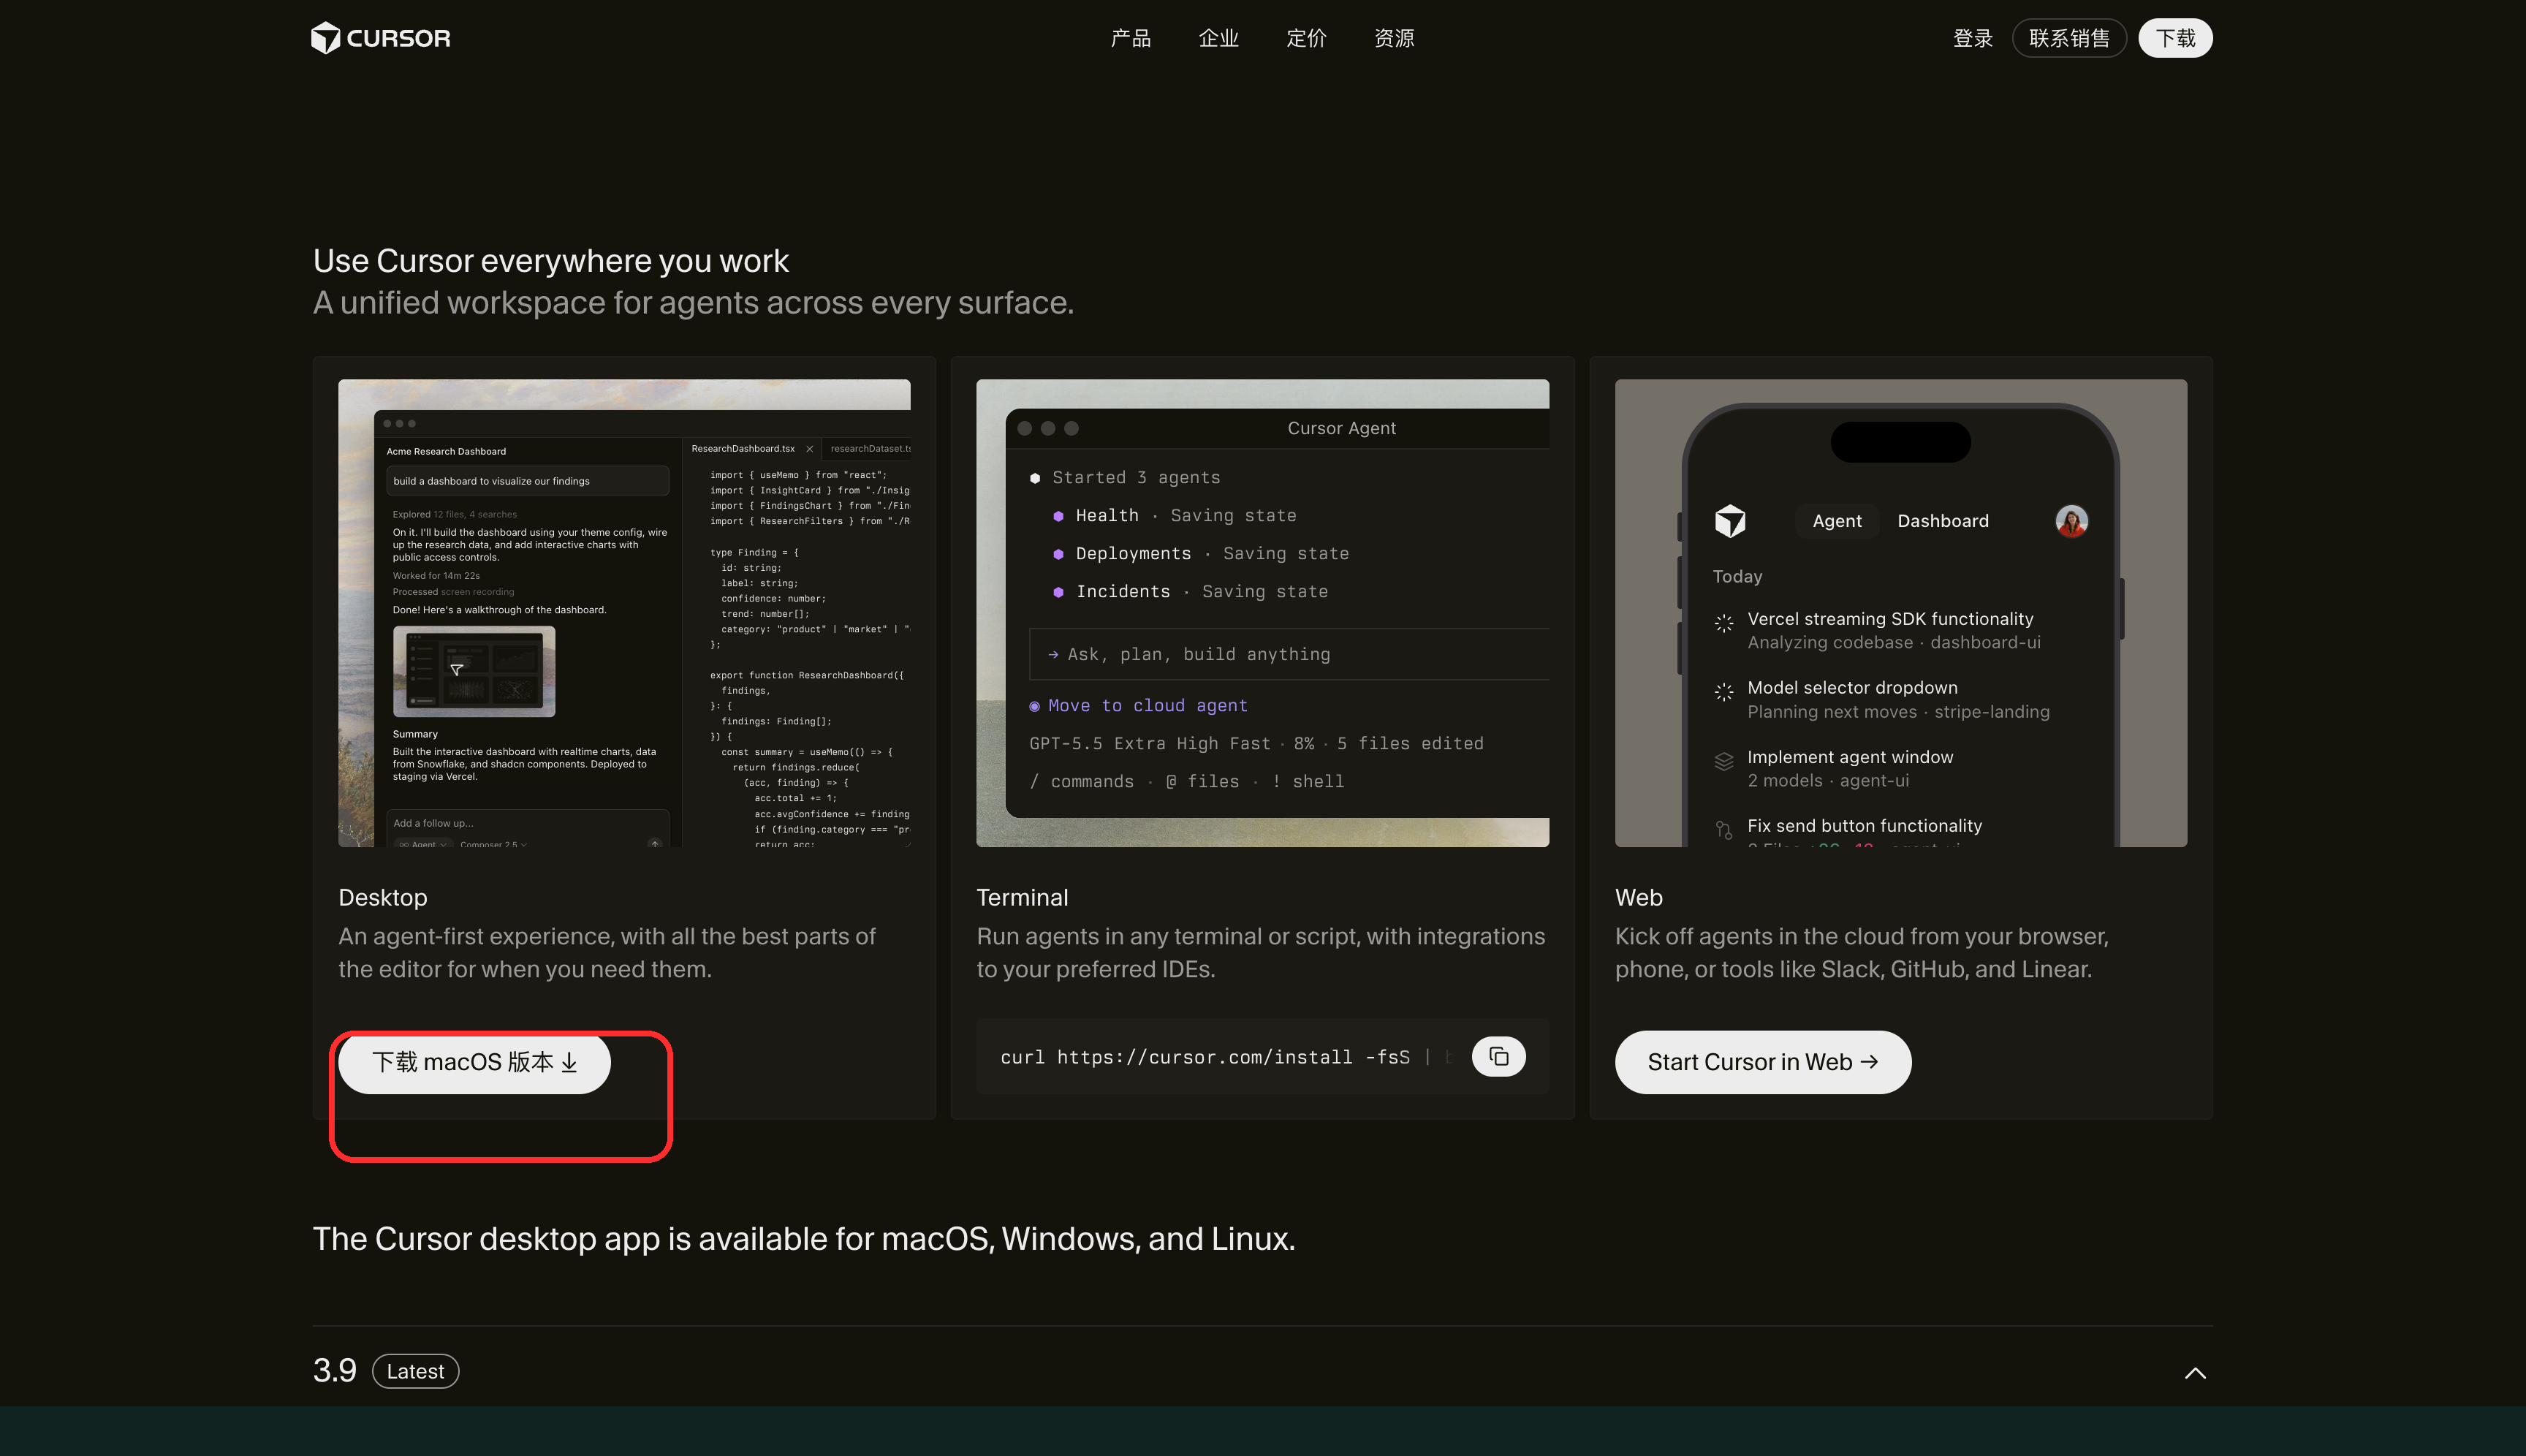The height and width of the screenshot is (1456, 2526).
Task: Click the Web card heading
Action: click(1638, 897)
